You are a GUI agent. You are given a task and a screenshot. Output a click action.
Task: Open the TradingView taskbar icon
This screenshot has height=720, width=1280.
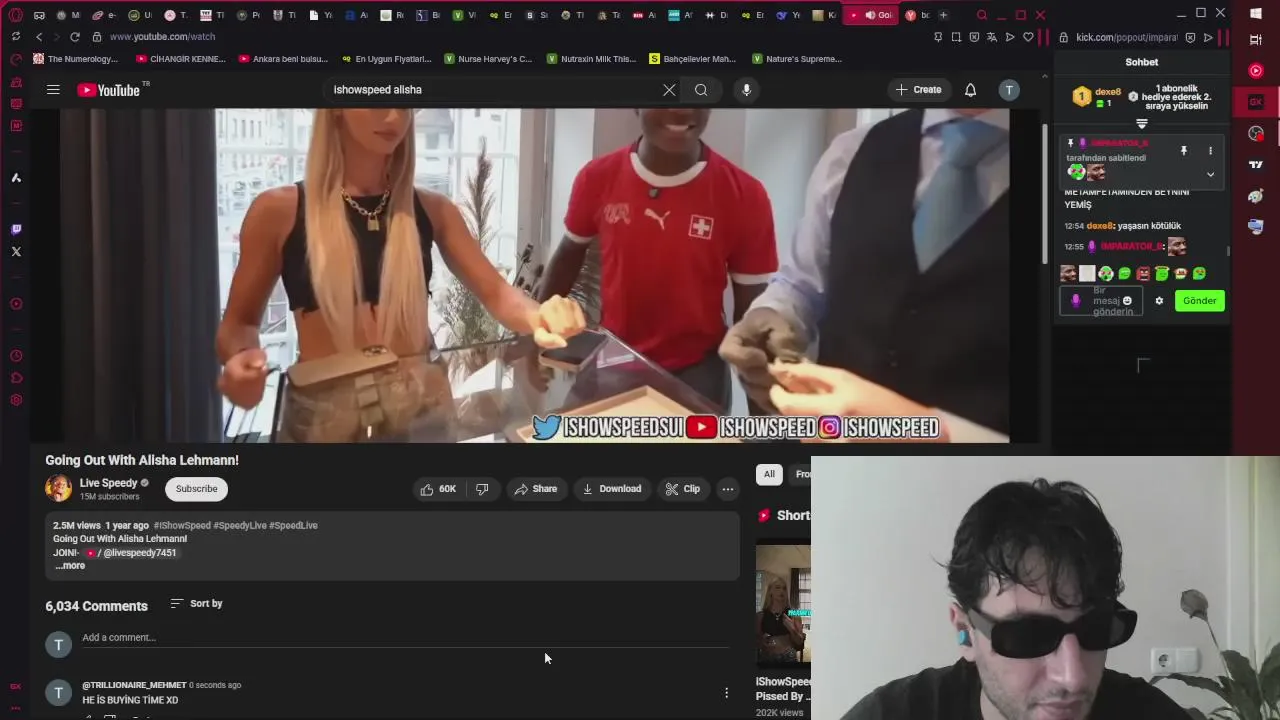(1256, 164)
